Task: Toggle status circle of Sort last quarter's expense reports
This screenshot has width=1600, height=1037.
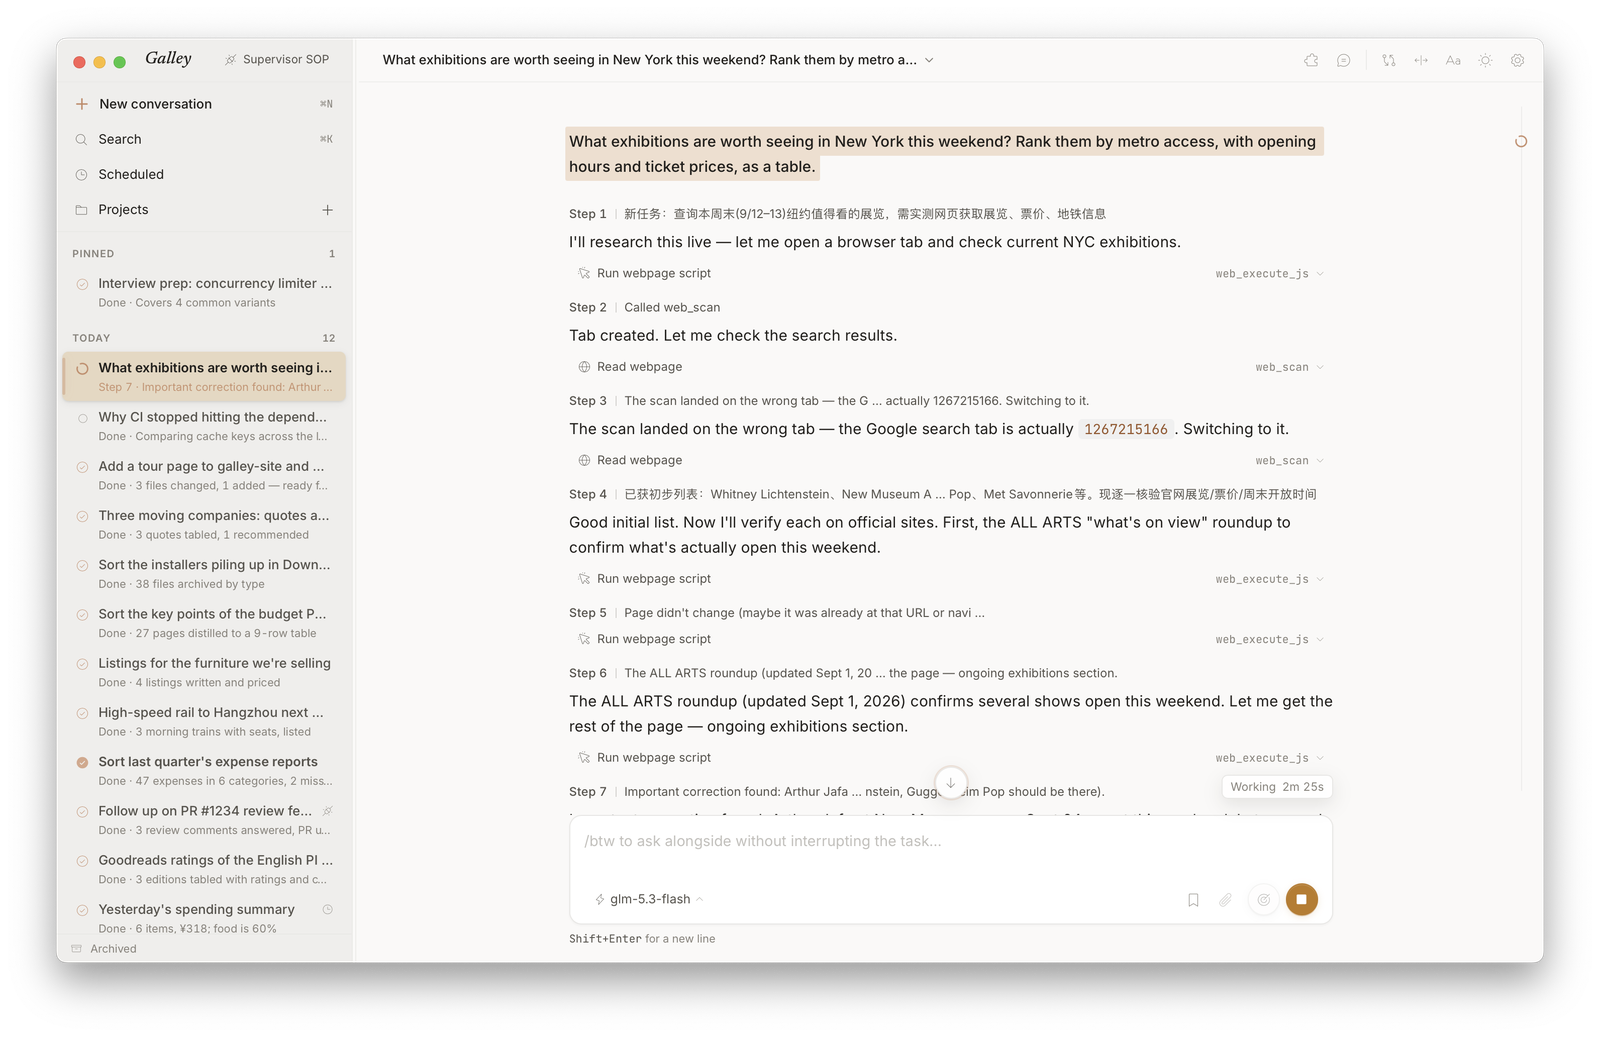Action: [82, 762]
